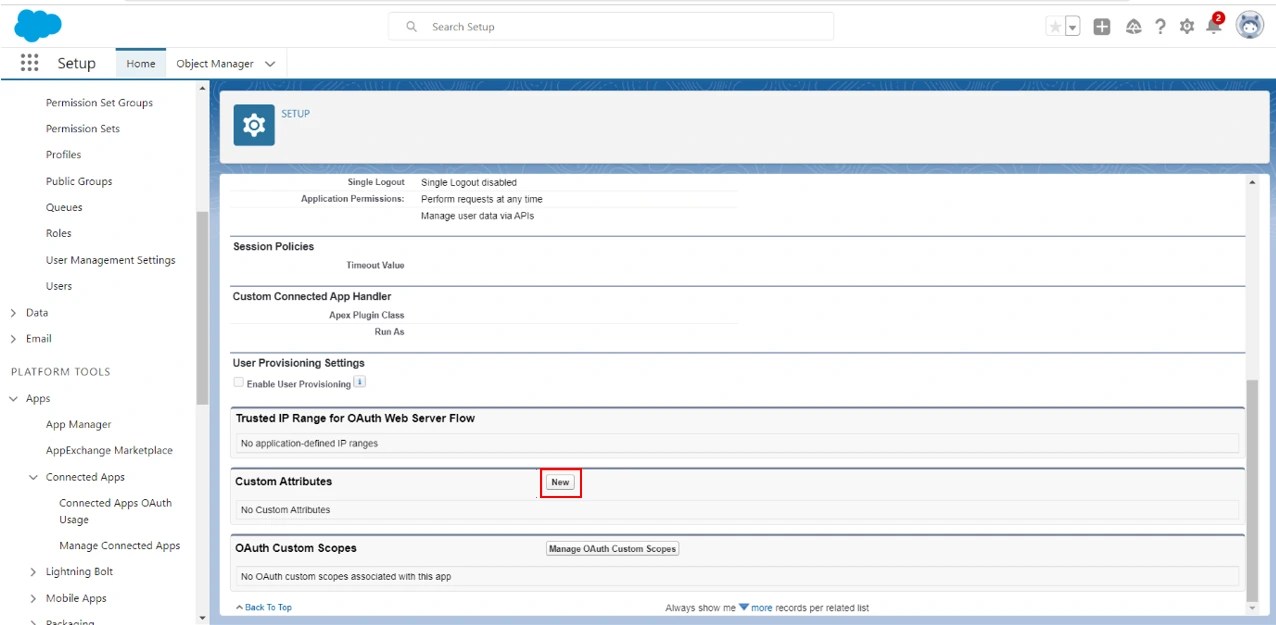Open the App Launcher waffle icon

(28, 62)
